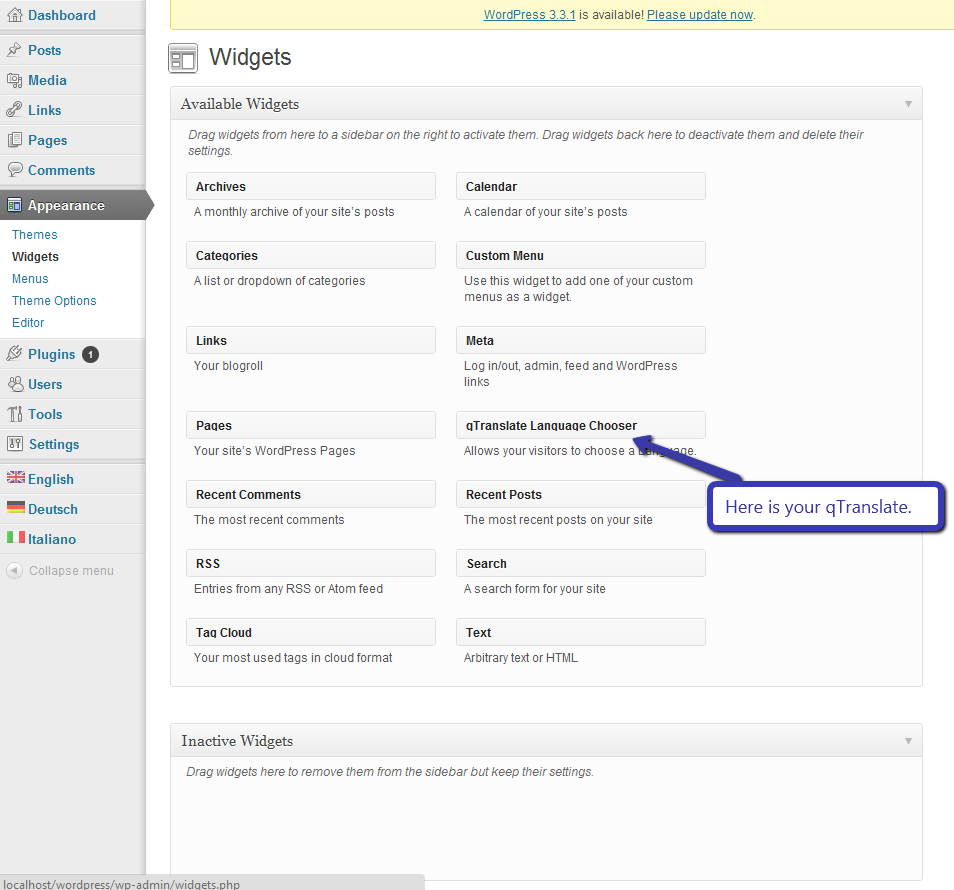Click the Widgets page heading
Image resolution: width=954 pixels, height=890 pixels.
[250, 57]
